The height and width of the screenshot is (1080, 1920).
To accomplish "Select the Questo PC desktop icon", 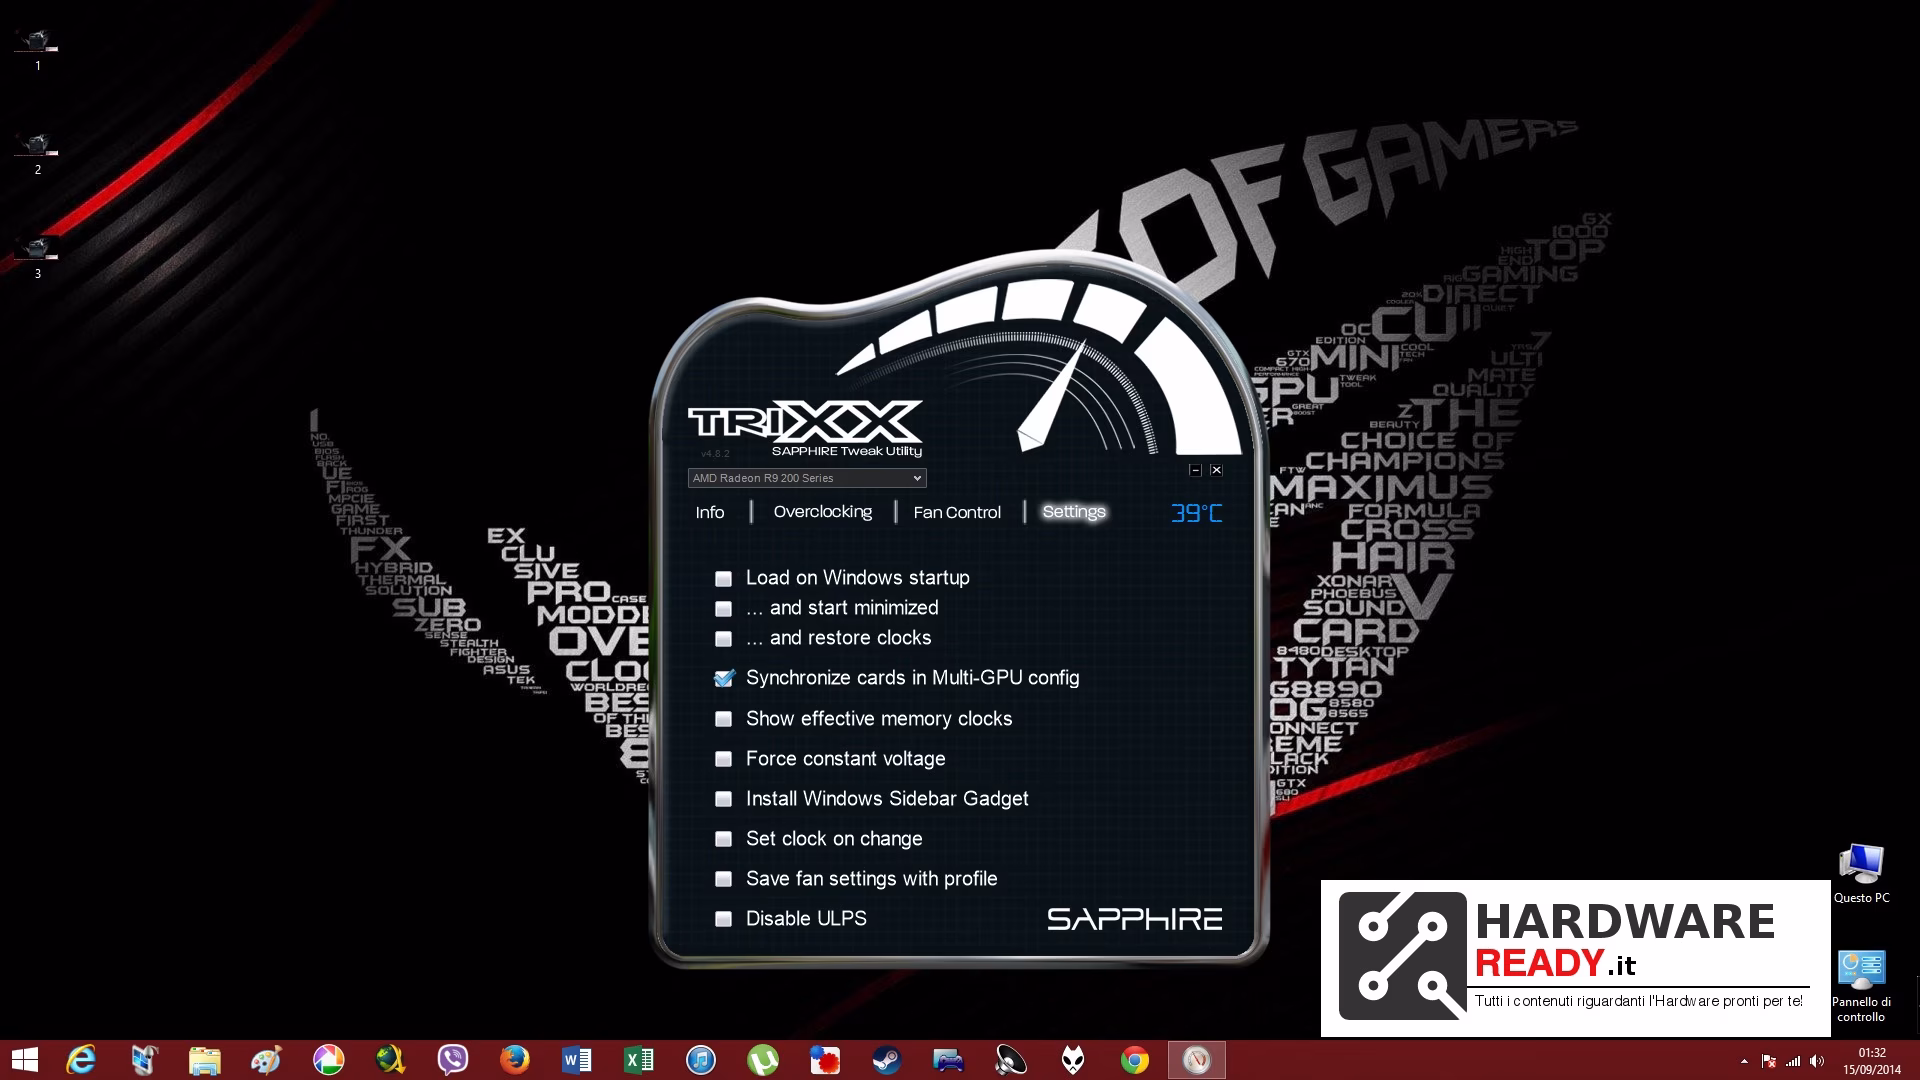I will coord(1861,874).
